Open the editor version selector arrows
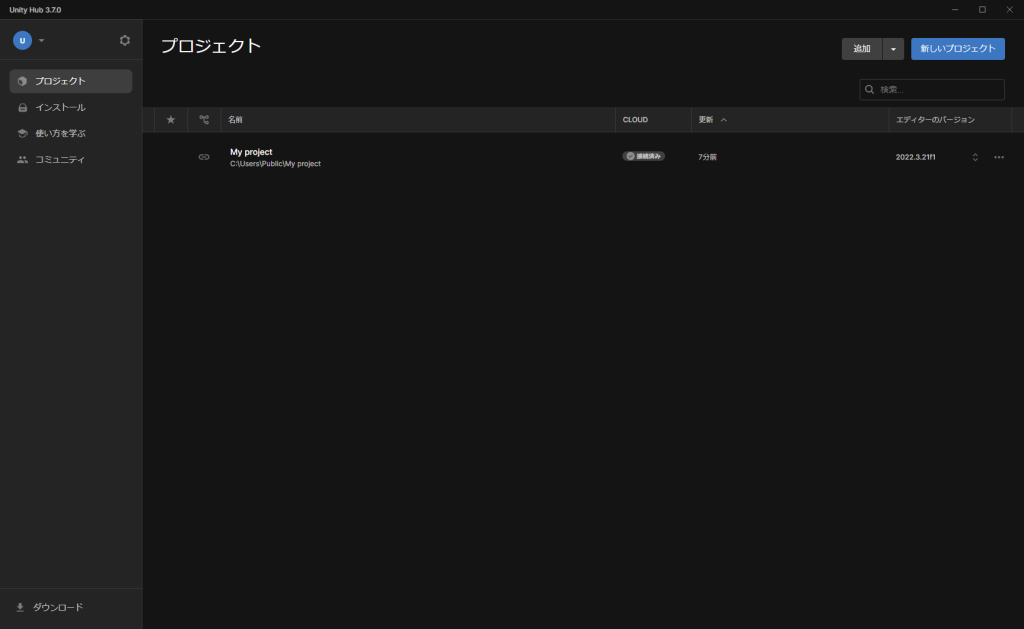 point(975,157)
